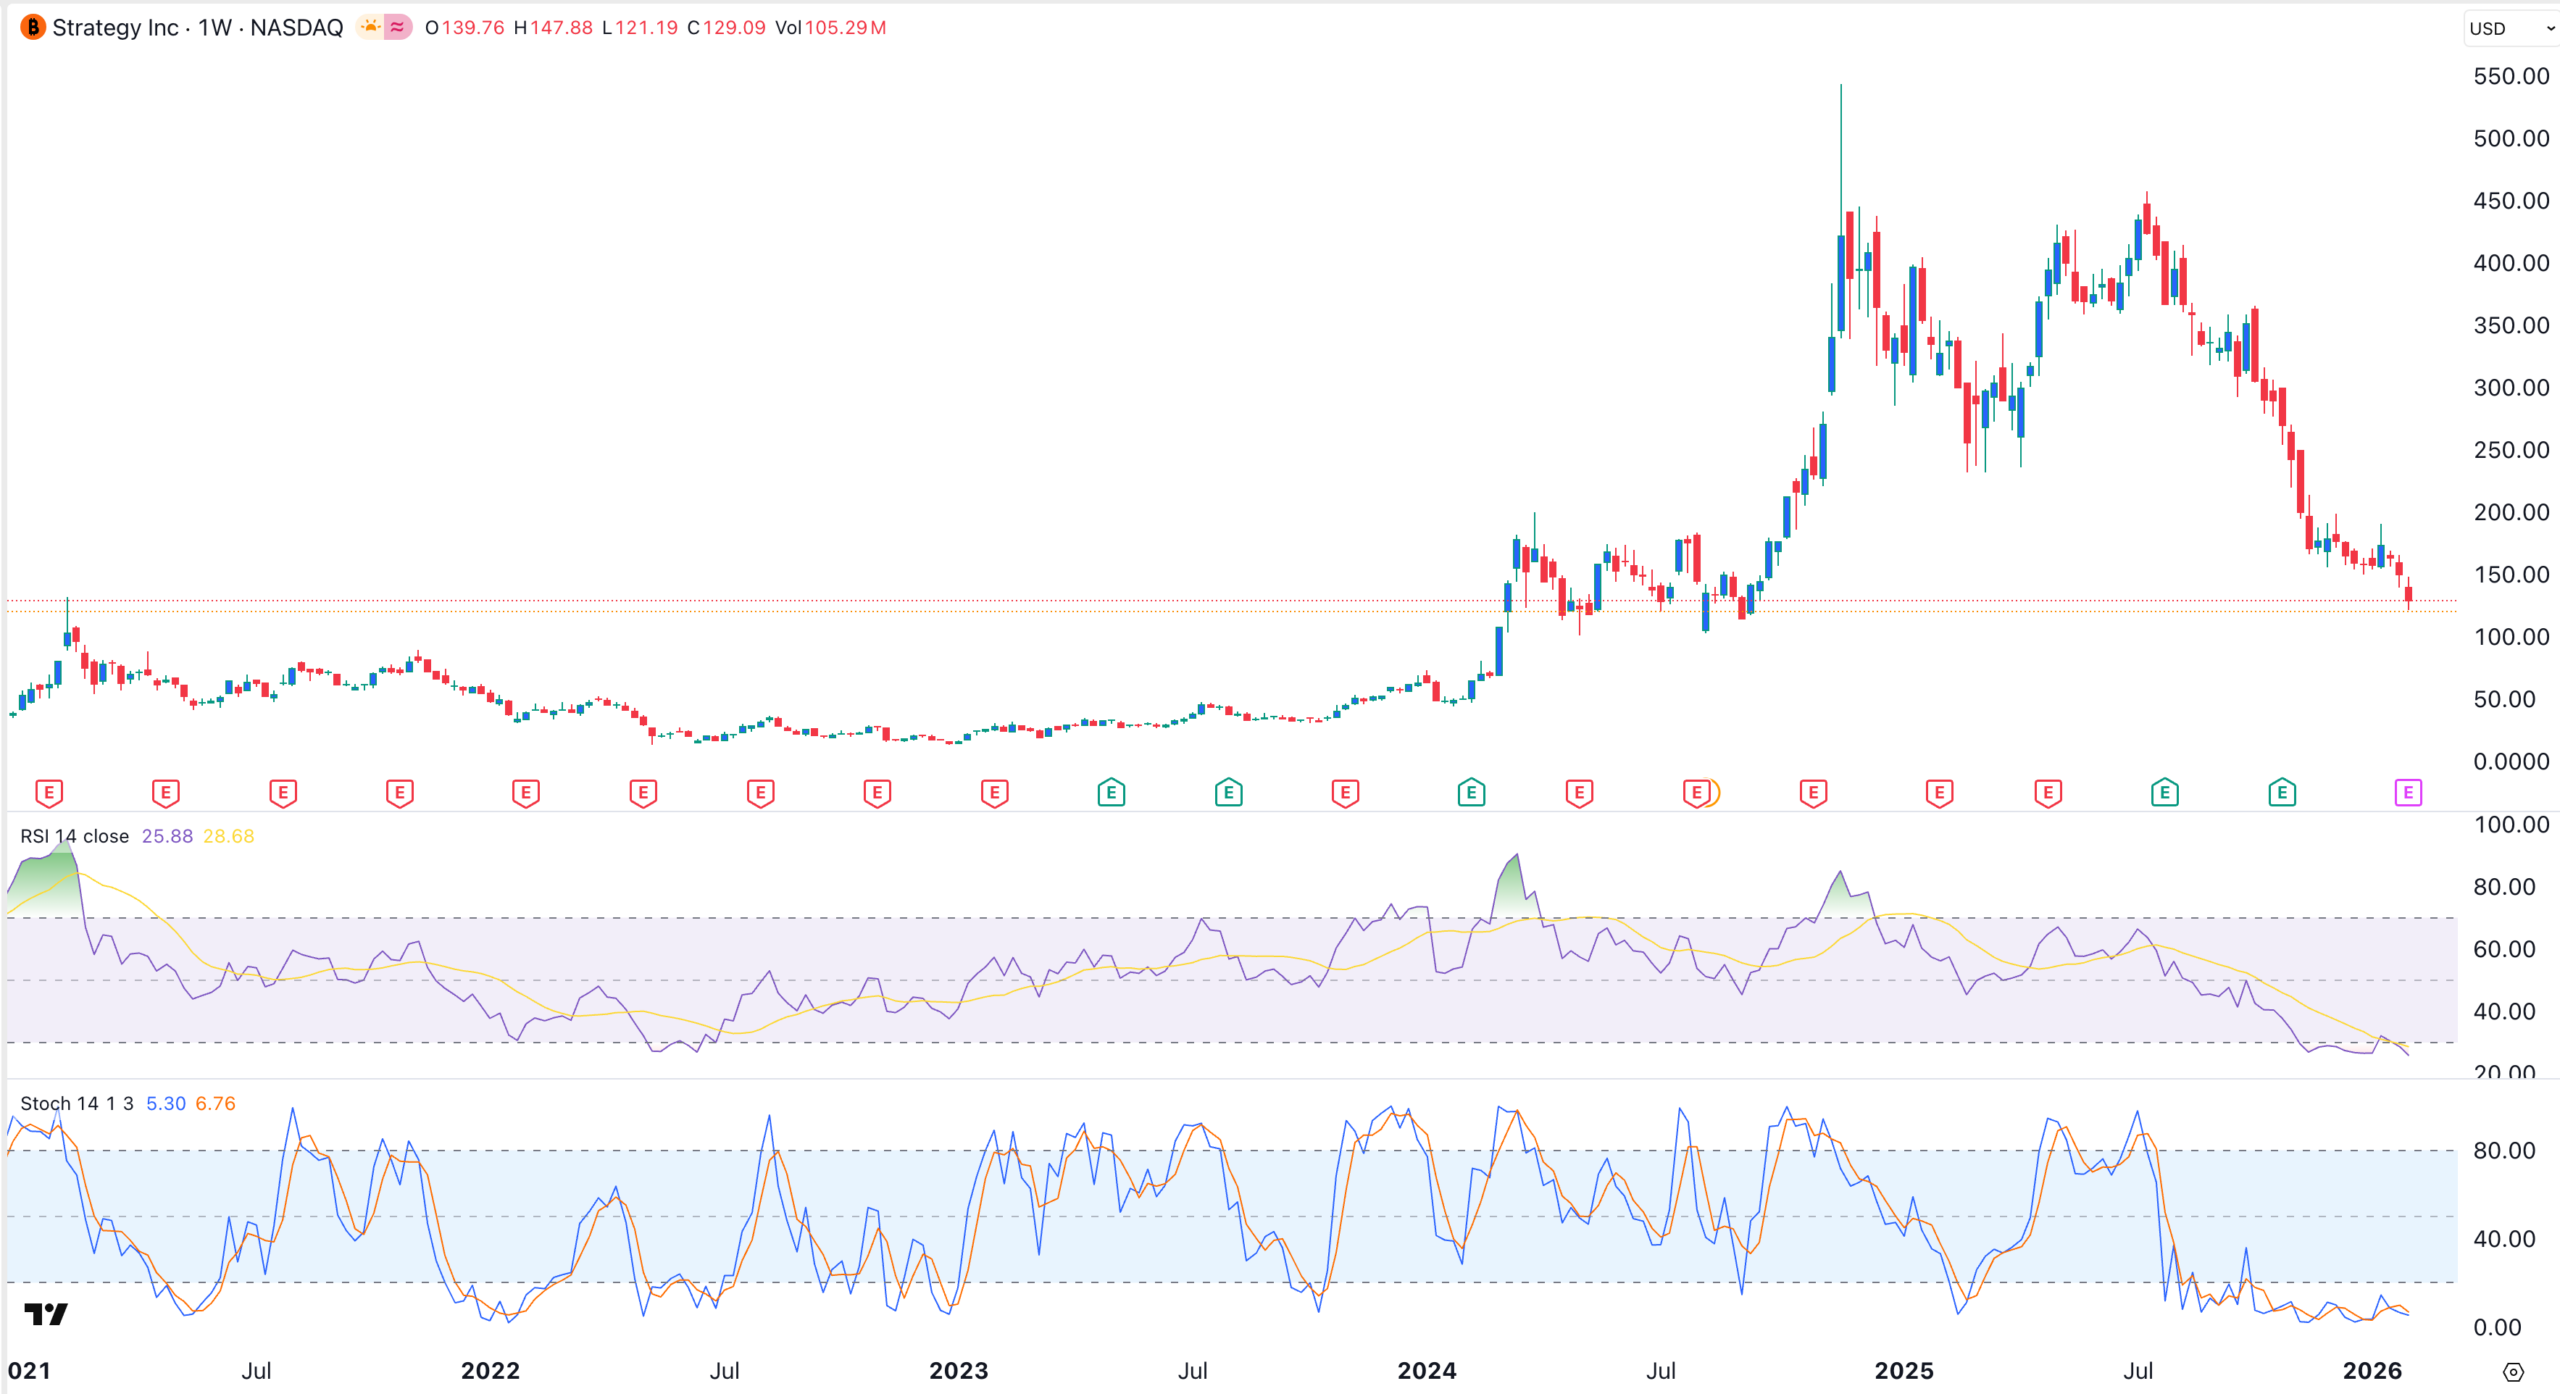Screen dimensions: 2560x1394
Task: Click the high price 147.88
Action: click(x=561, y=28)
